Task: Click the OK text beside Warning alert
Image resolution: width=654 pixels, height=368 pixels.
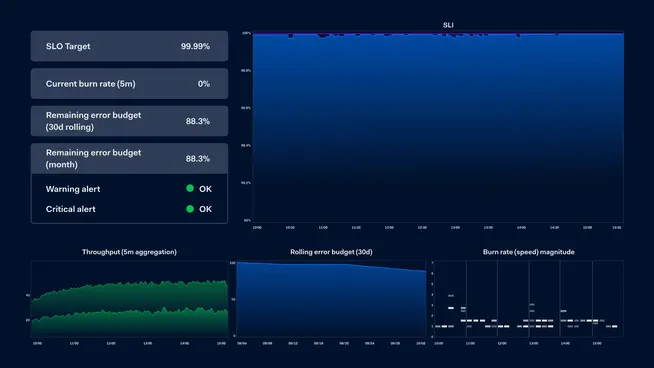Action: [x=205, y=189]
